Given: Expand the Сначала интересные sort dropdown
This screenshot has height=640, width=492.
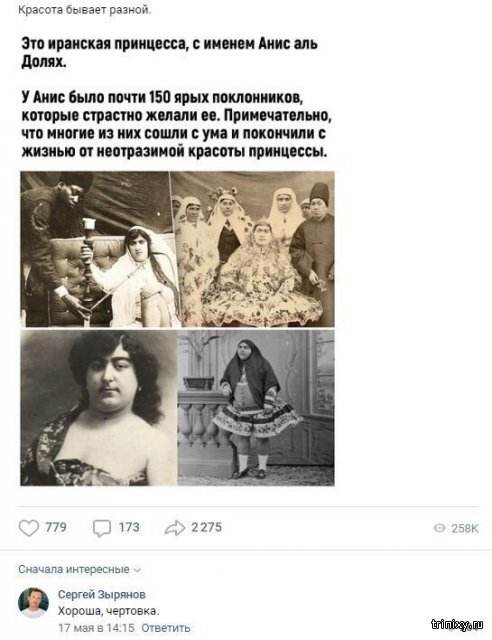Looking at the screenshot, I should tap(79, 569).
